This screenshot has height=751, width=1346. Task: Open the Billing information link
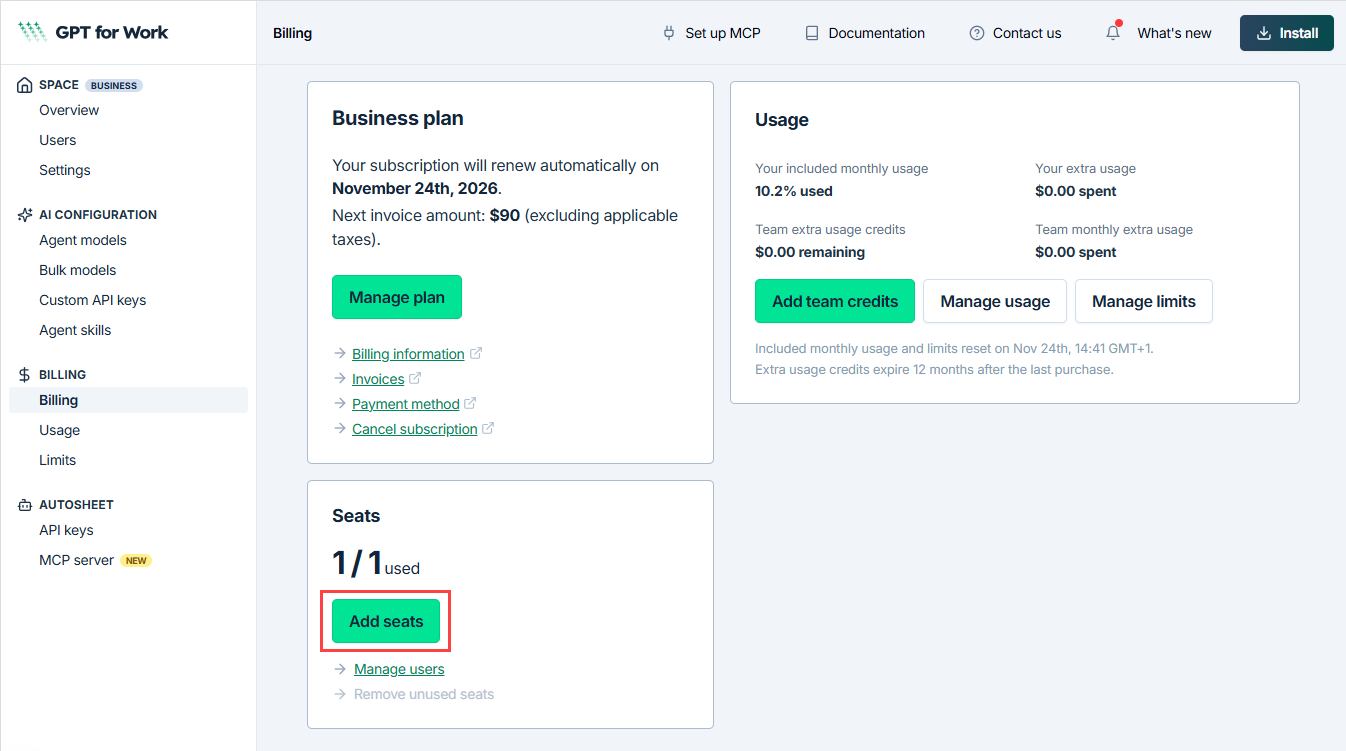[408, 354]
